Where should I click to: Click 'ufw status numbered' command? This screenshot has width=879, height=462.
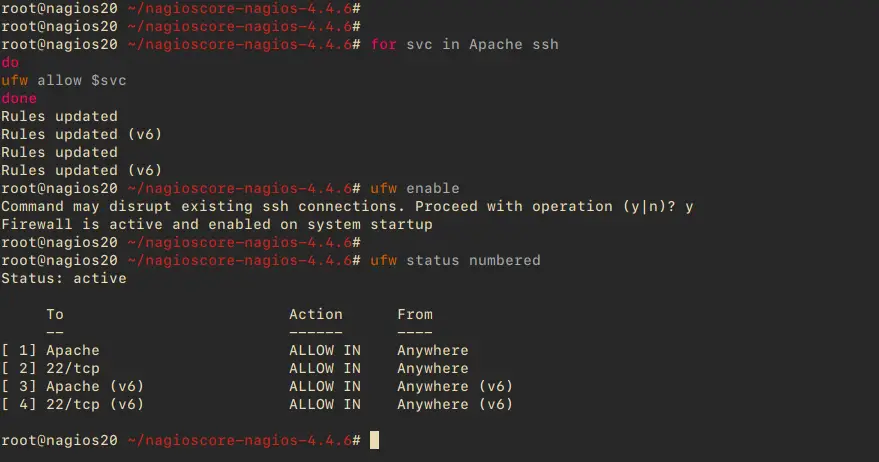point(455,260)
